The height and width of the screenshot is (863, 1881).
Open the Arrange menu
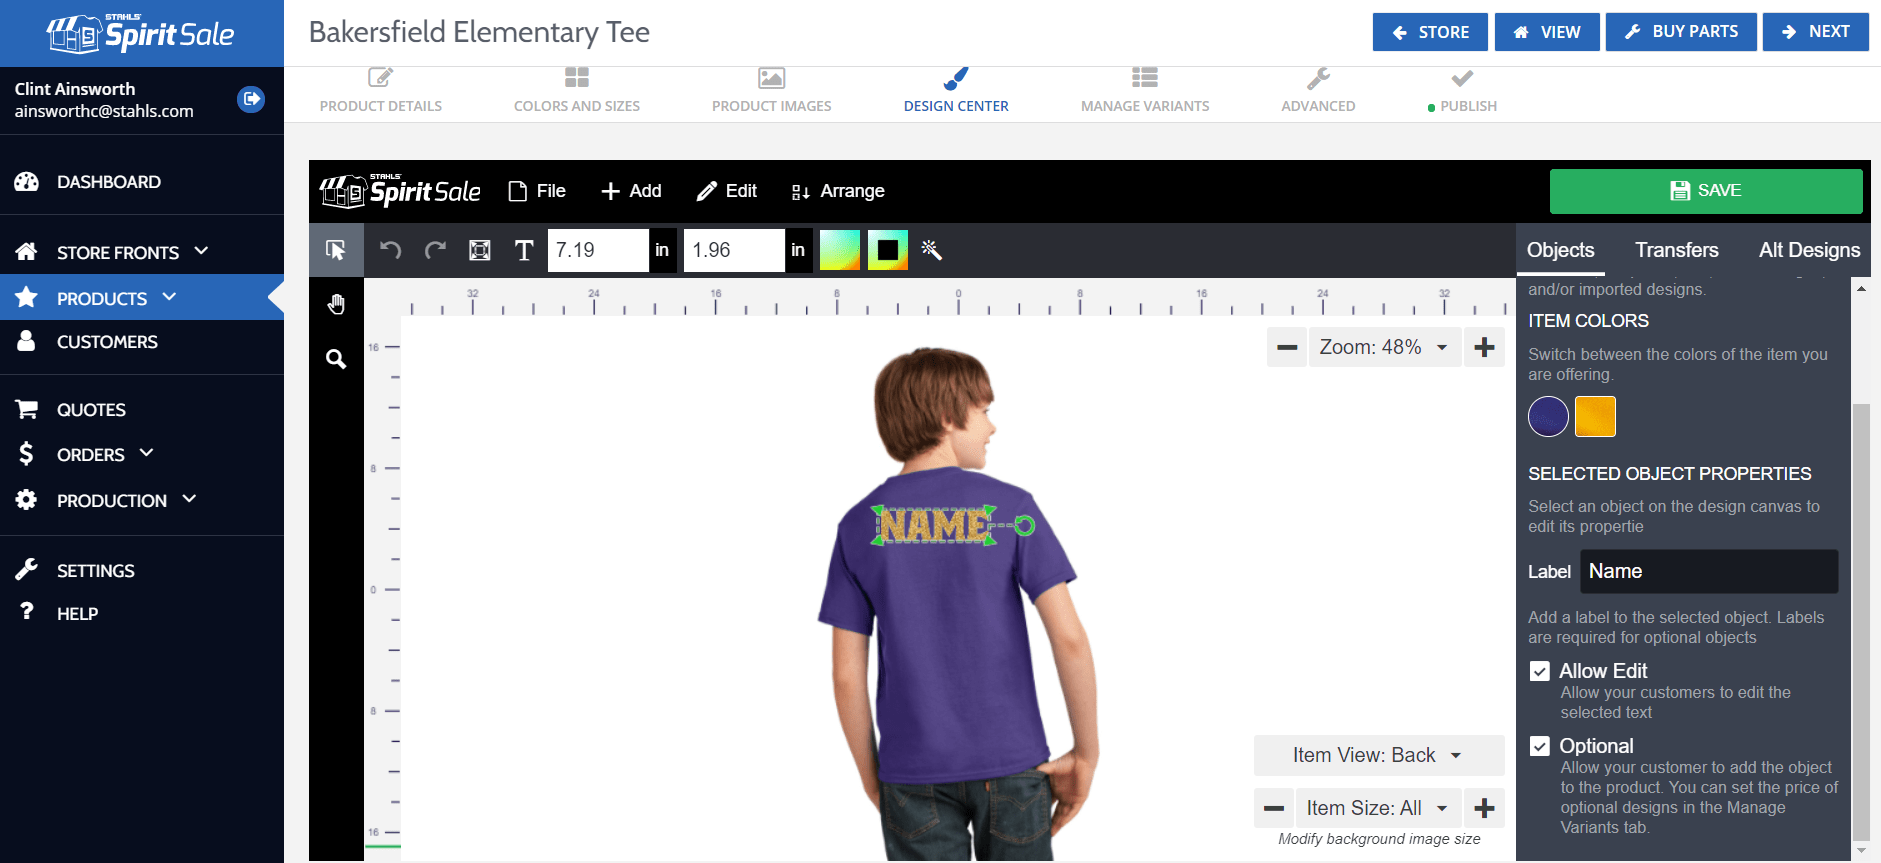(838, 191)
